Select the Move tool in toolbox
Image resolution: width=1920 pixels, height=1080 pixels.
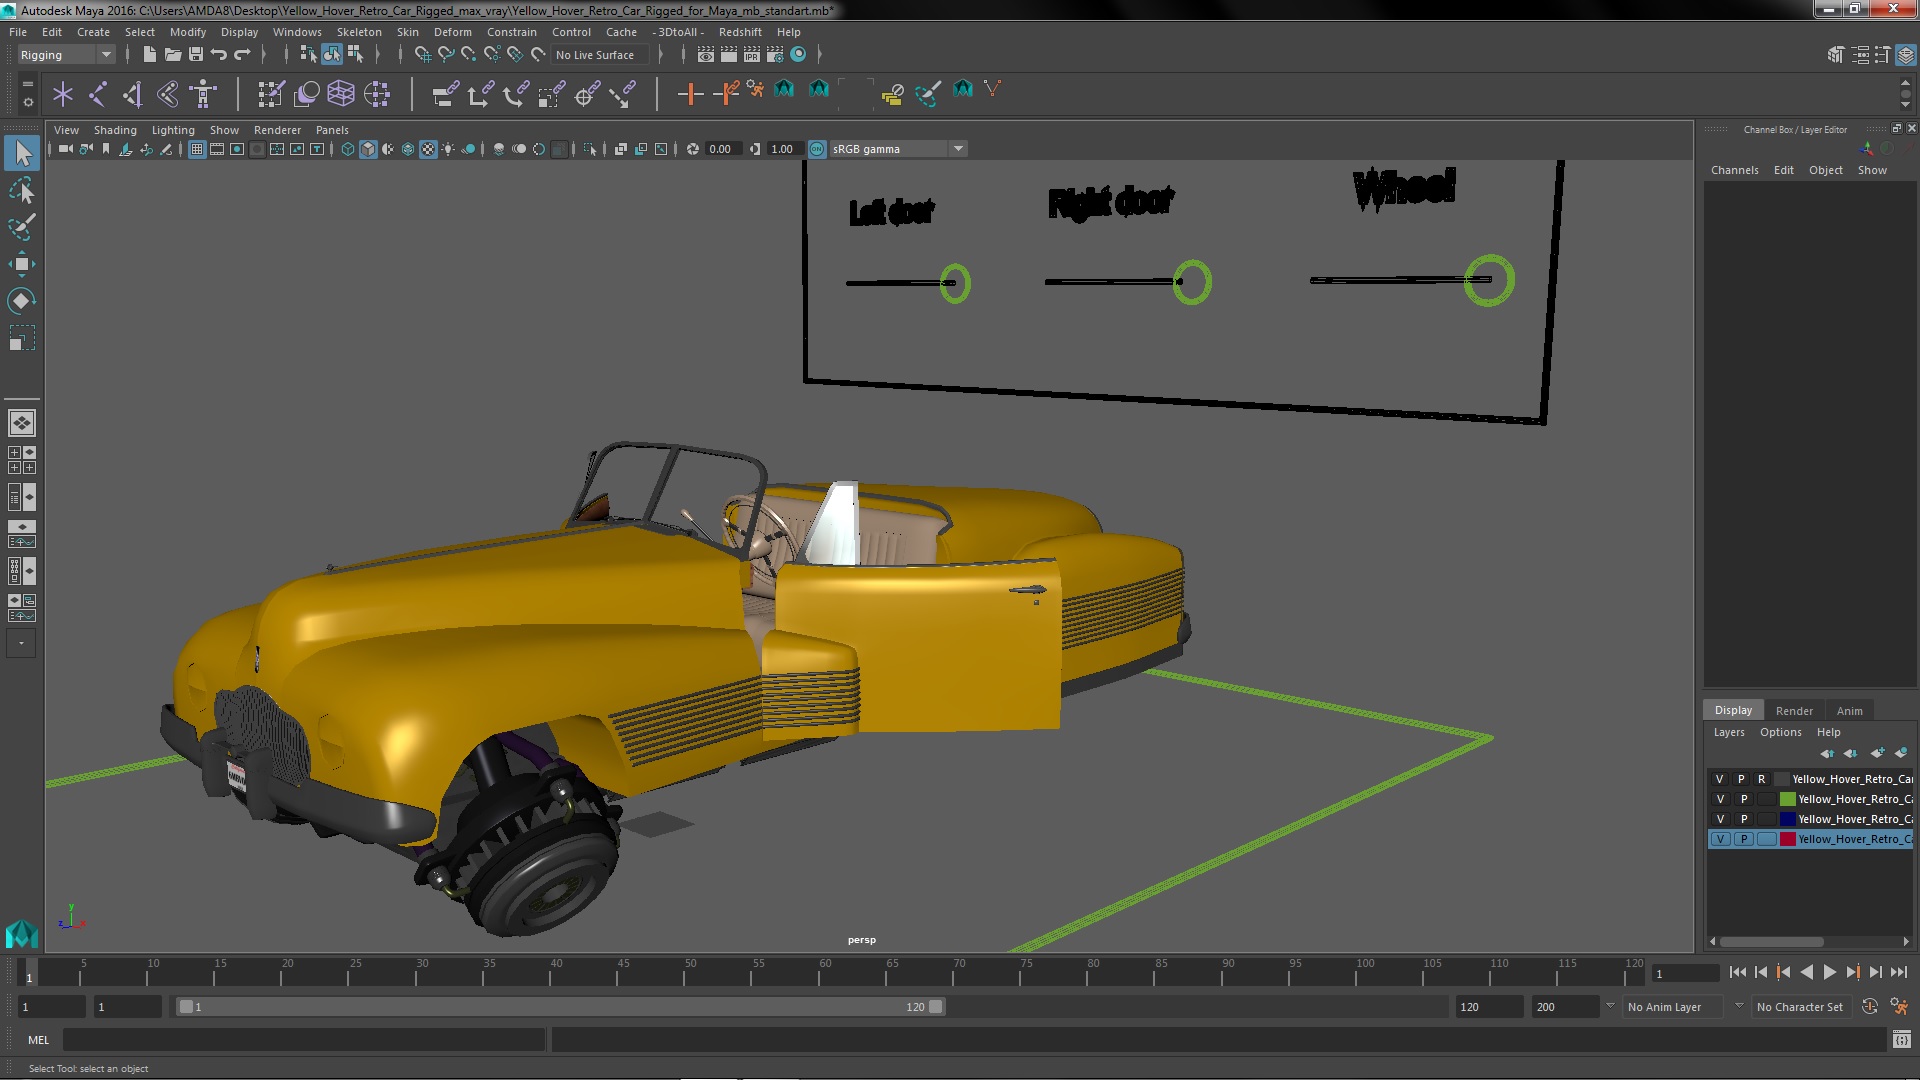[x=21, y=265]
